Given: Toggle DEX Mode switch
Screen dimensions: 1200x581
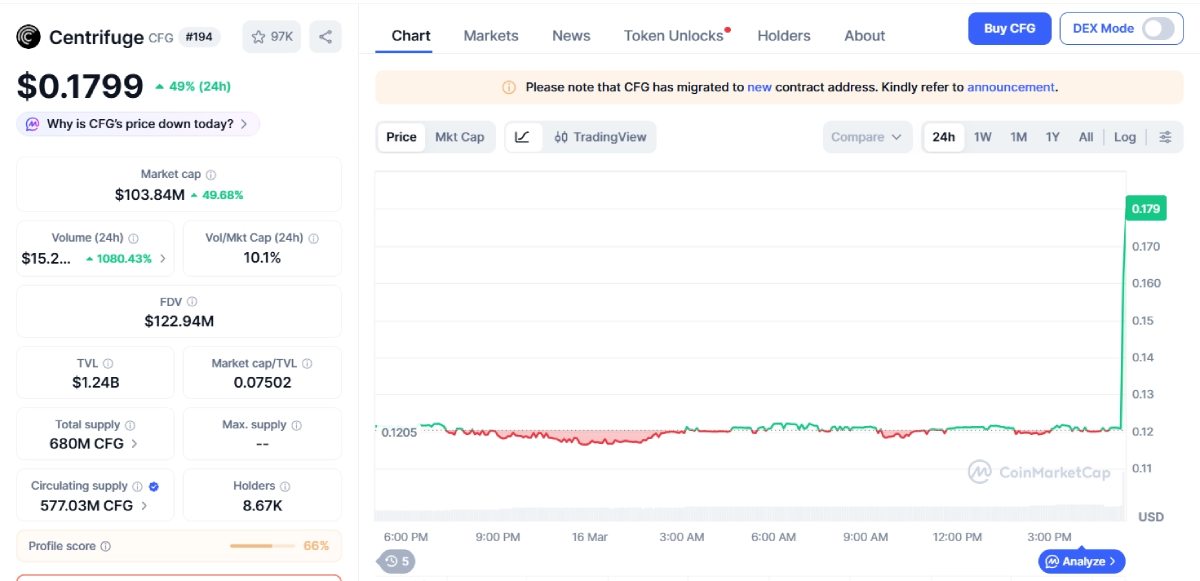Looking at the screenshot, I should (x=1158, y=28).
